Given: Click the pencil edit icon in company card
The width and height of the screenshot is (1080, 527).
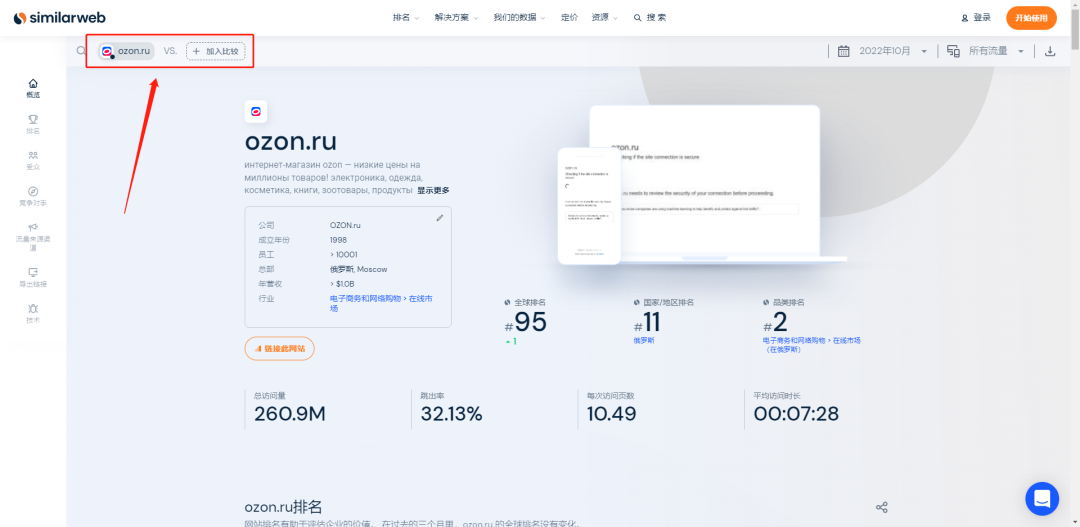Looking at the screenshot, I should click(x=440, y=218).
